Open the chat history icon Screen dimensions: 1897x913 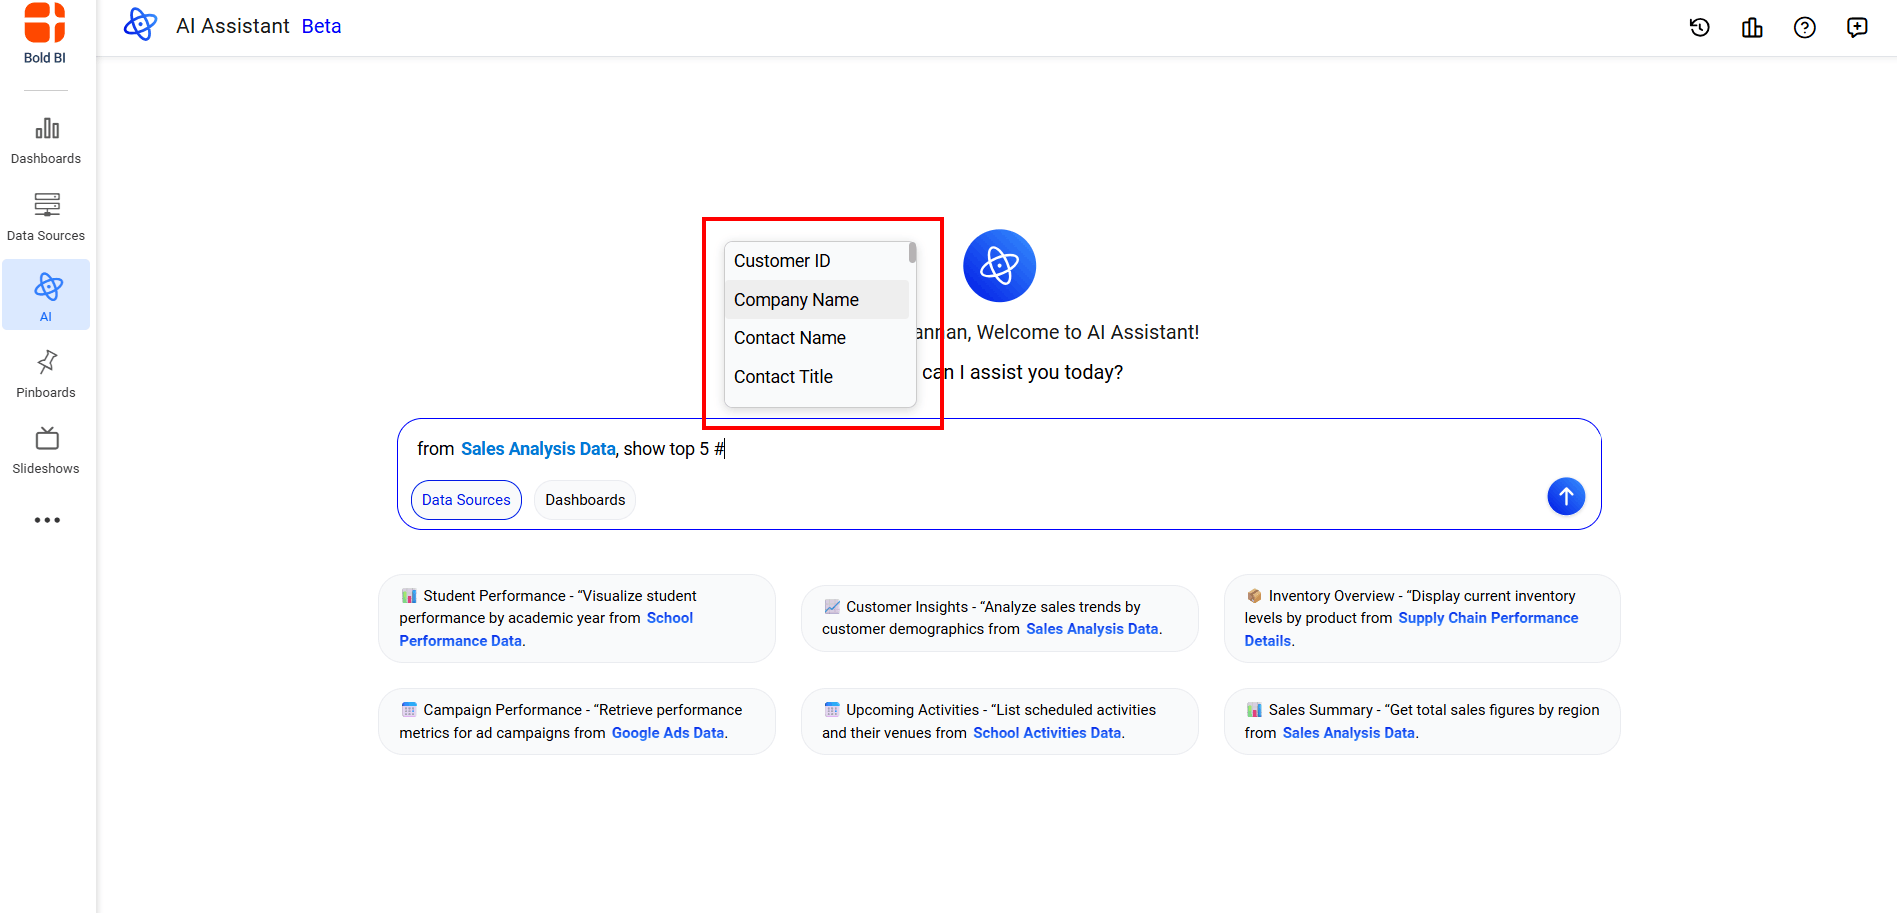(x=1699, y=28)
